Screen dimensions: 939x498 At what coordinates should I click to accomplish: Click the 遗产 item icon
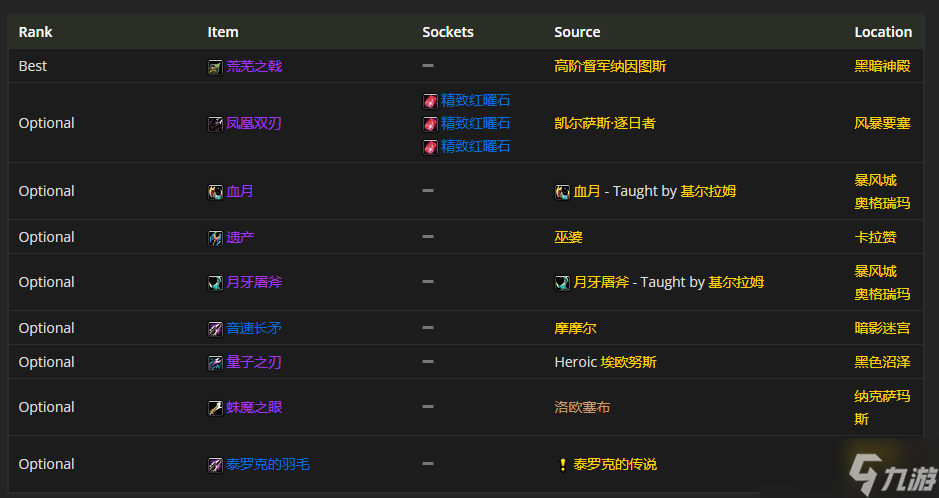tap(215, 238)
